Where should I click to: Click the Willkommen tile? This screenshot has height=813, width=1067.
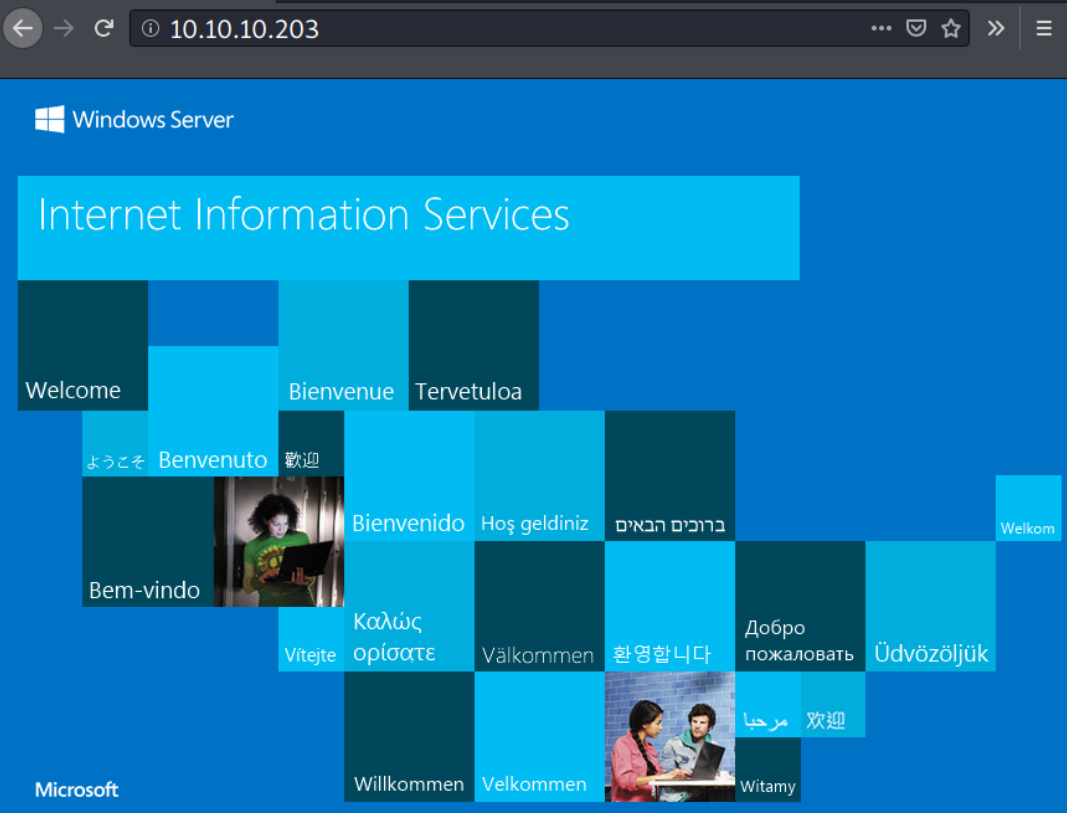click(x=408, y=736)
